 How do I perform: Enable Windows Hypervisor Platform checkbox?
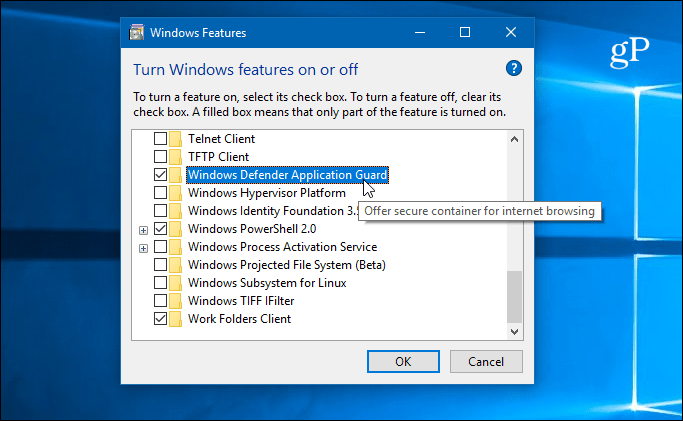tap(160, 192)
